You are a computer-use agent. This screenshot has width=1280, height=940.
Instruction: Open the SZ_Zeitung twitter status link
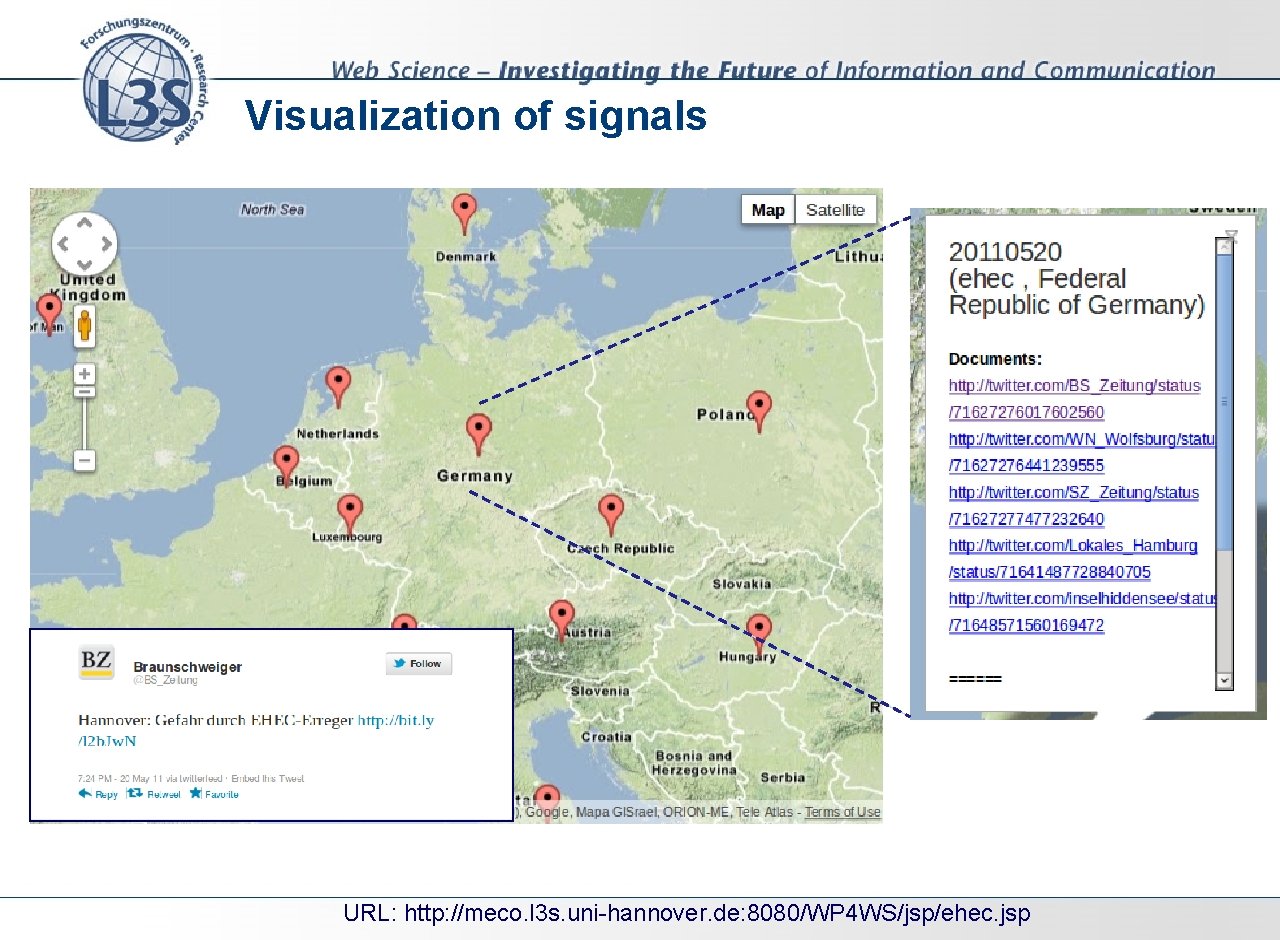(x=1074, y=505)
